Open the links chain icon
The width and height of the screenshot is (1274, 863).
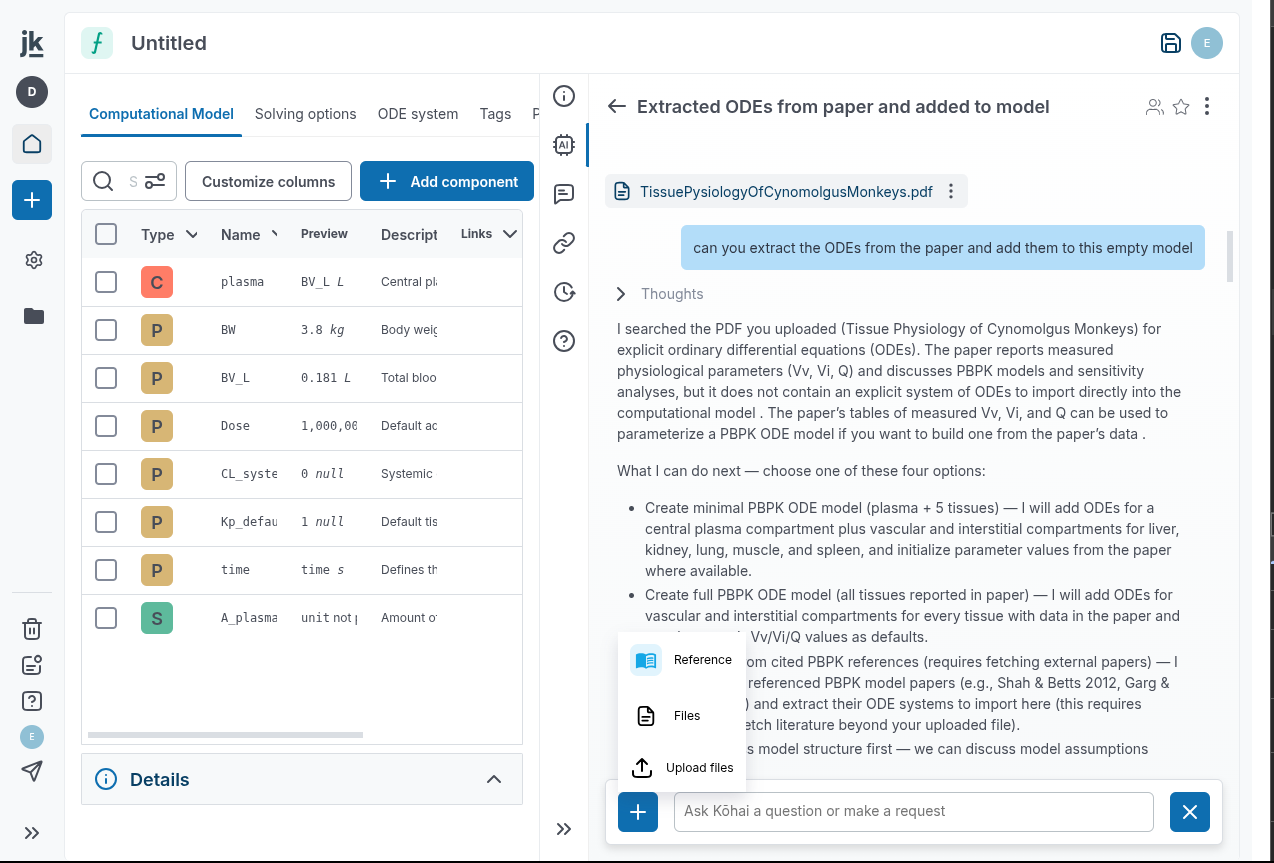click(x=564, y=242)
